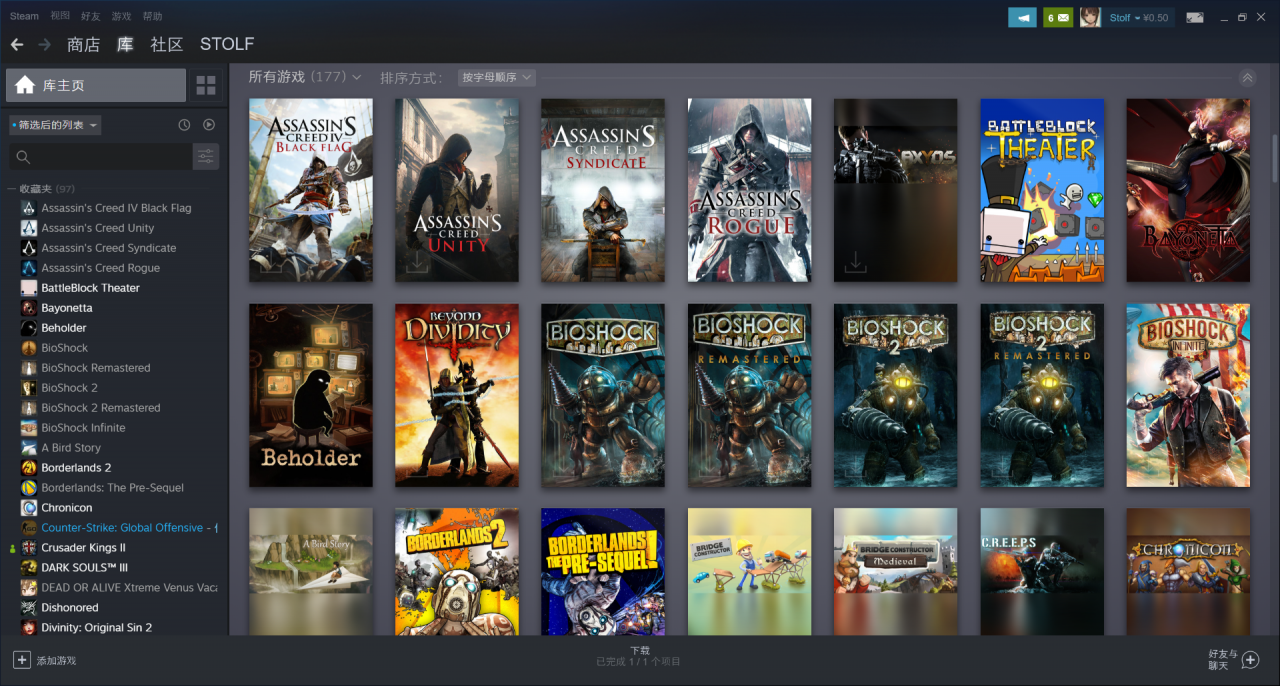Click 添加游戏 label
The height and width of the screenshot is (686, 1280).
point(56,661)
